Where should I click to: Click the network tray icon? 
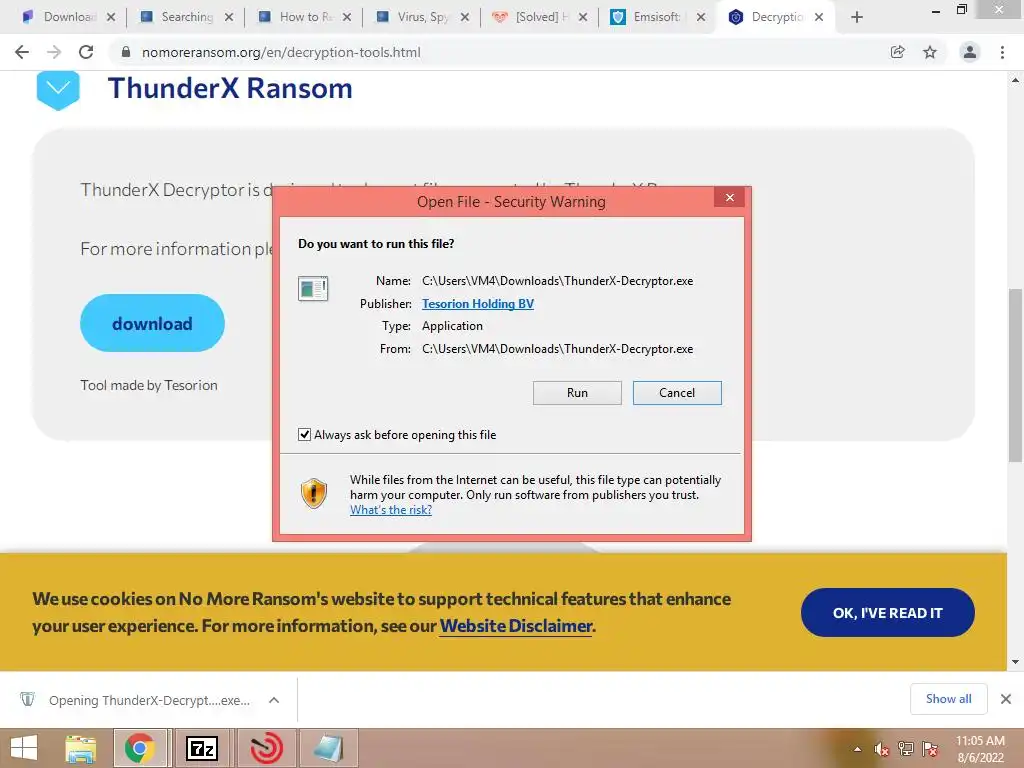(906, 749)
